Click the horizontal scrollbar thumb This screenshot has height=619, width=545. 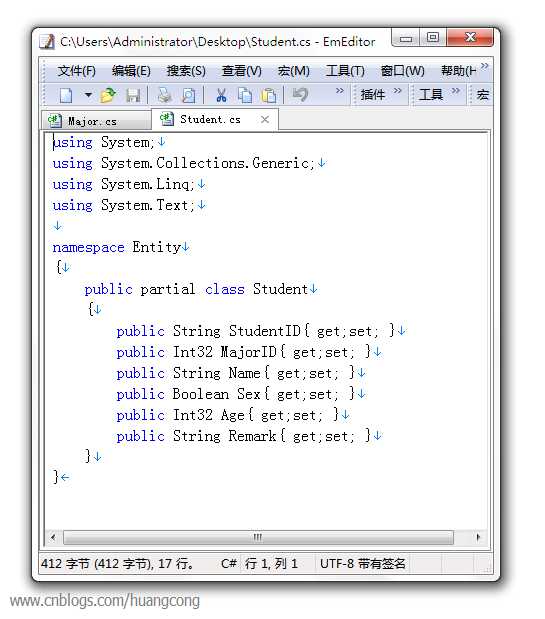[x=258, y=537]
